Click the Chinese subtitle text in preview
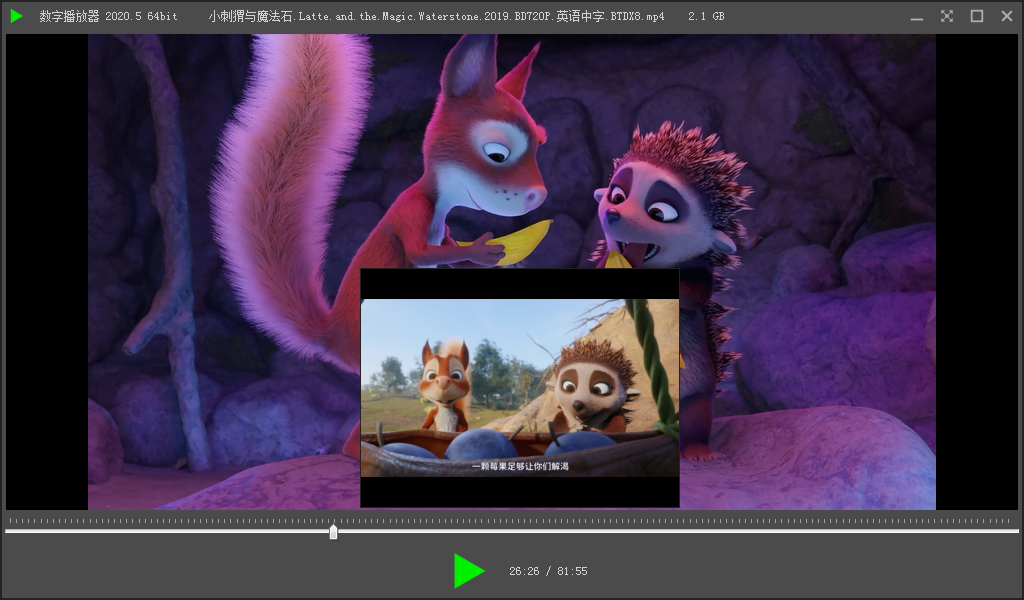 (519, 466)
